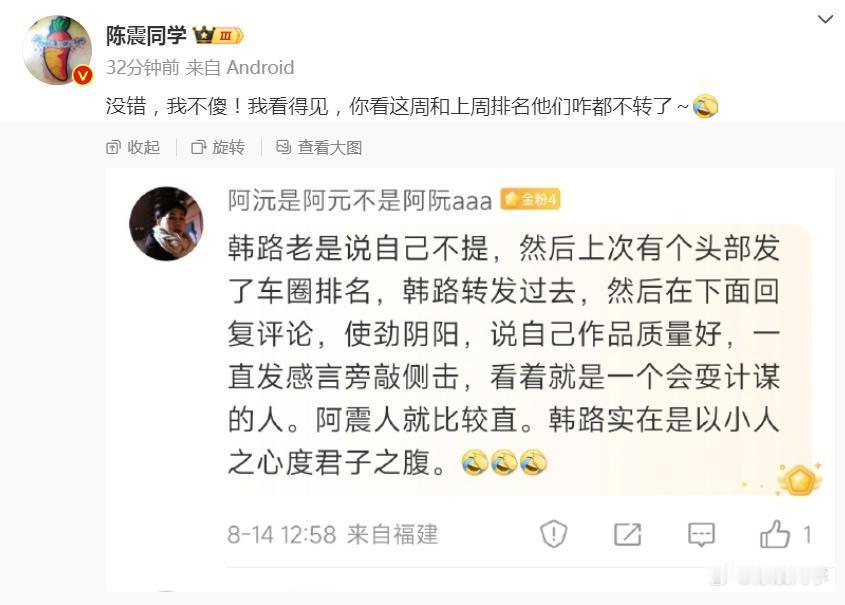This screenshot has height=605, width=845.
Task: Click the laughing-crying emoji in post text
Action: pyautogui.click(x=705, y=106)
